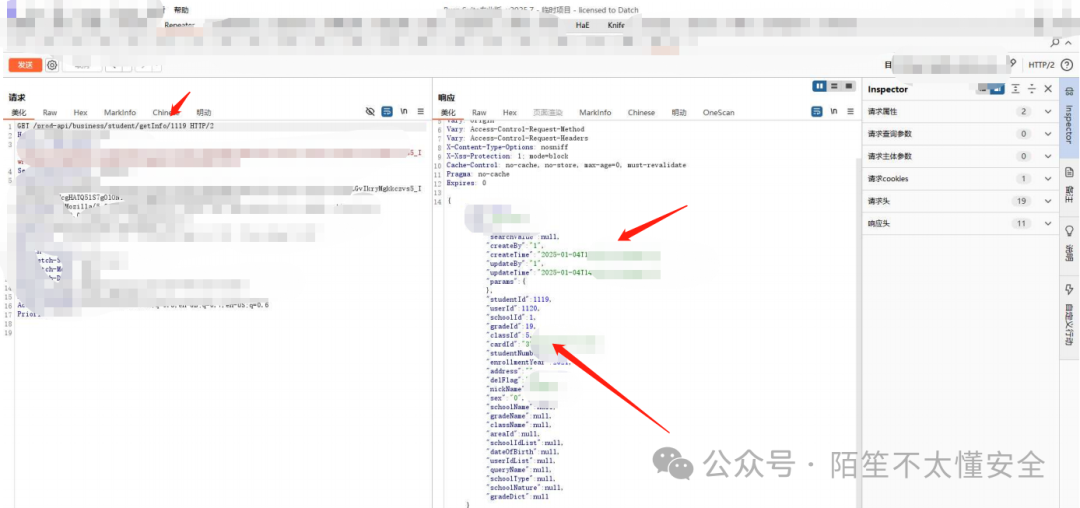Click the count badge 19 beside 请求头

tap(1021, 201)
